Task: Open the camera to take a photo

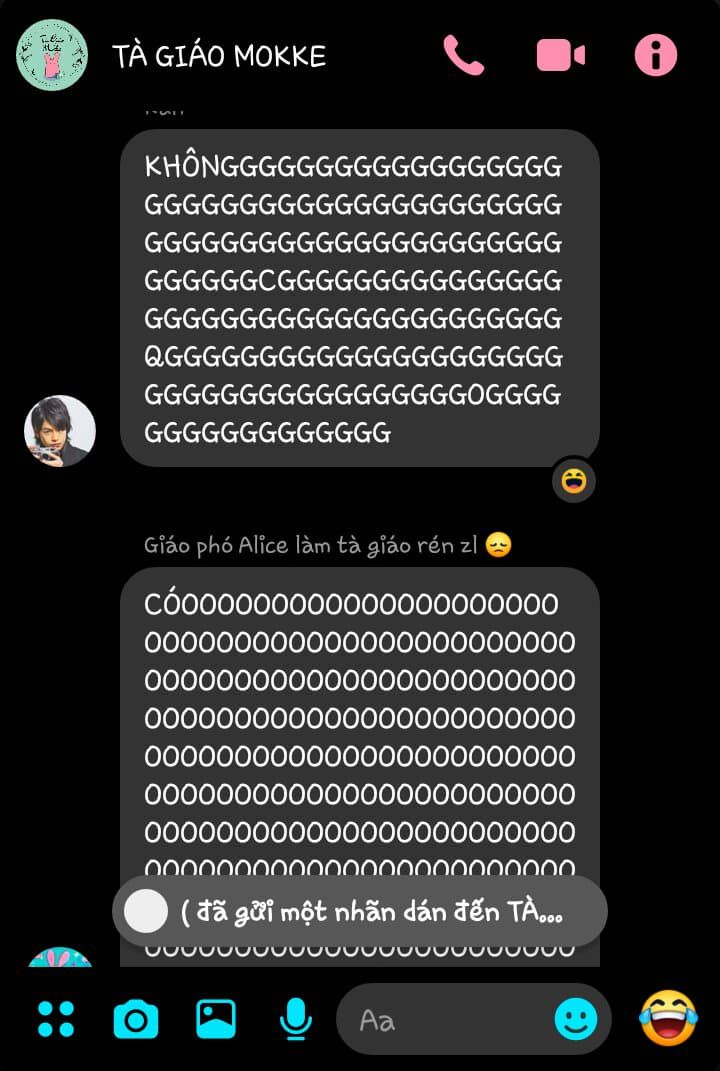Action: coord(136,1019)
